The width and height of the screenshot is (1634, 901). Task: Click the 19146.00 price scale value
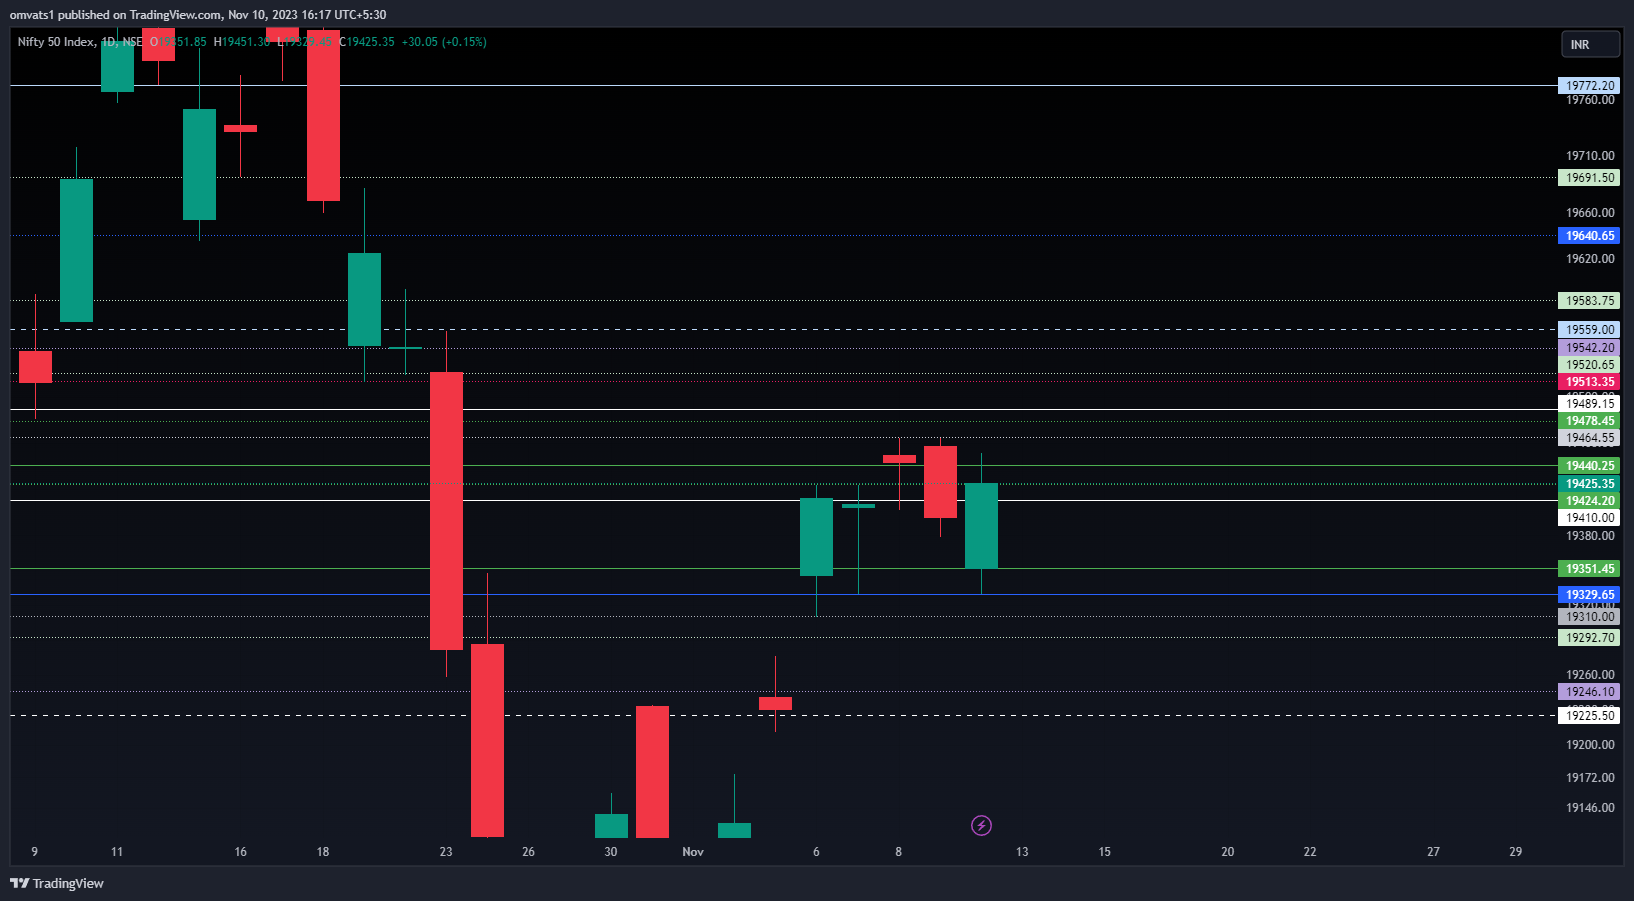click(1590, 808)
